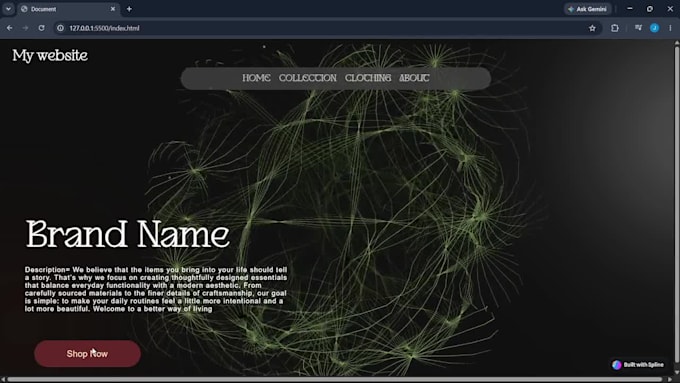Click the browser back arrow
This screenshot has width=680, height=383.
tap(10, 28)
